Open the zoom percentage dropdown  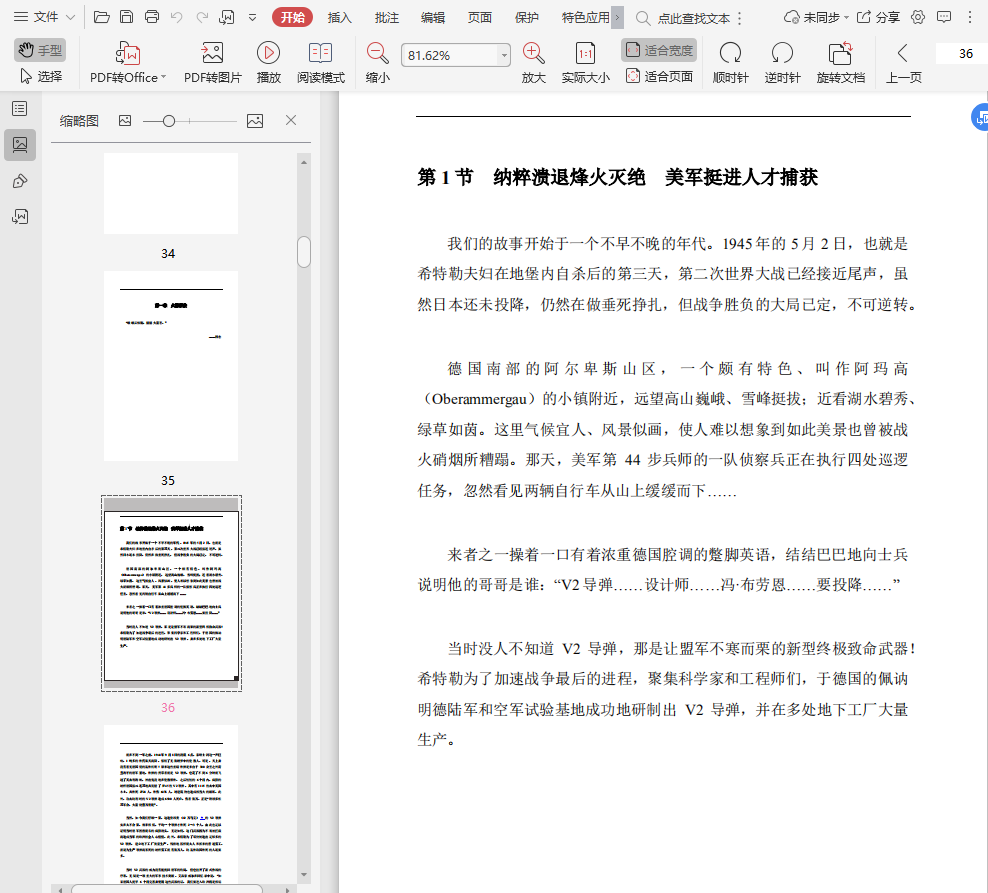[504, 56]
